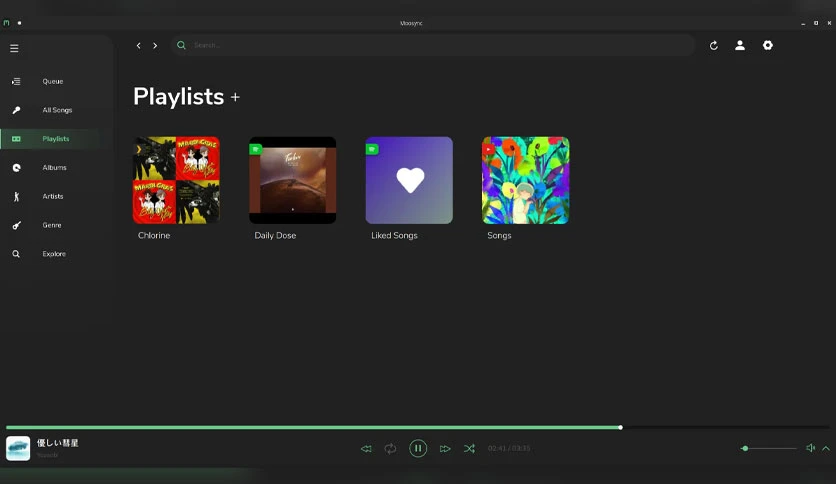Mute audio with the speaker icon
Viewport: 836px width, 484px height.
pyautogui.click(x=810, y=448)
